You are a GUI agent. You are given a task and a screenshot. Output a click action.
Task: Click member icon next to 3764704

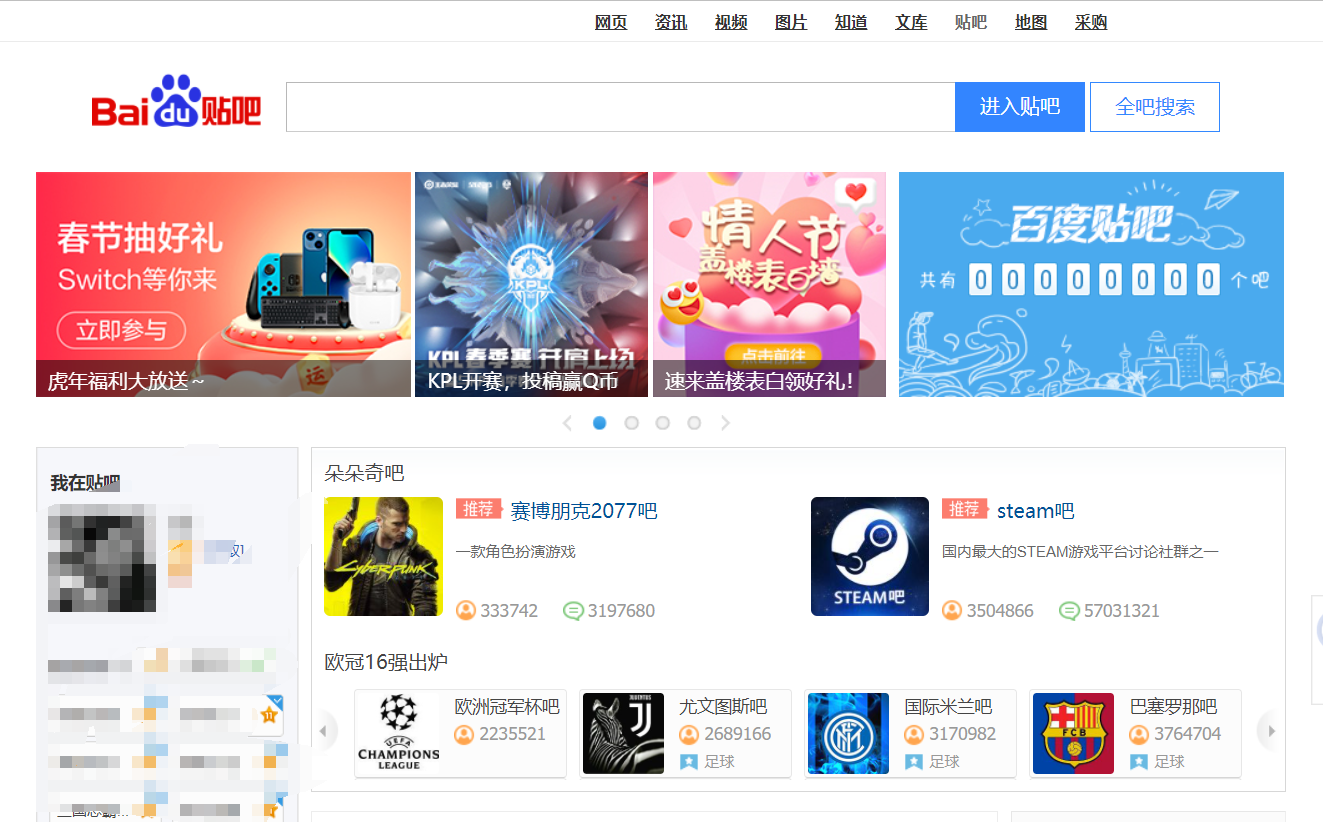tap(1139, 735)
